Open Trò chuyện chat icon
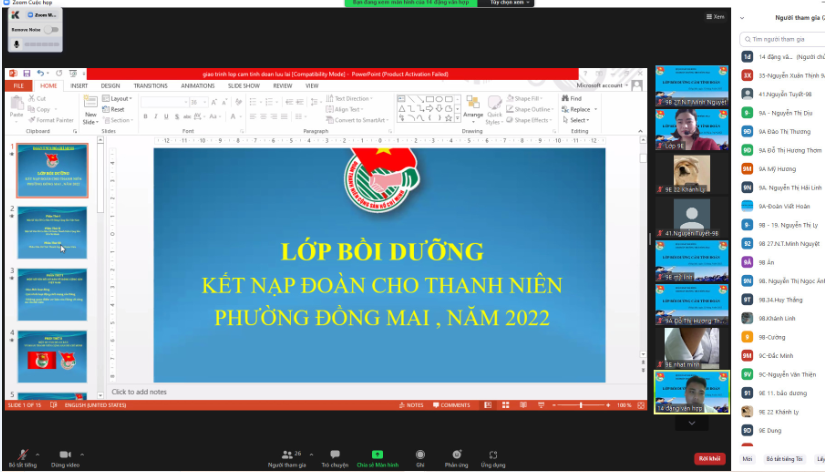 click(x=335, y=454)
